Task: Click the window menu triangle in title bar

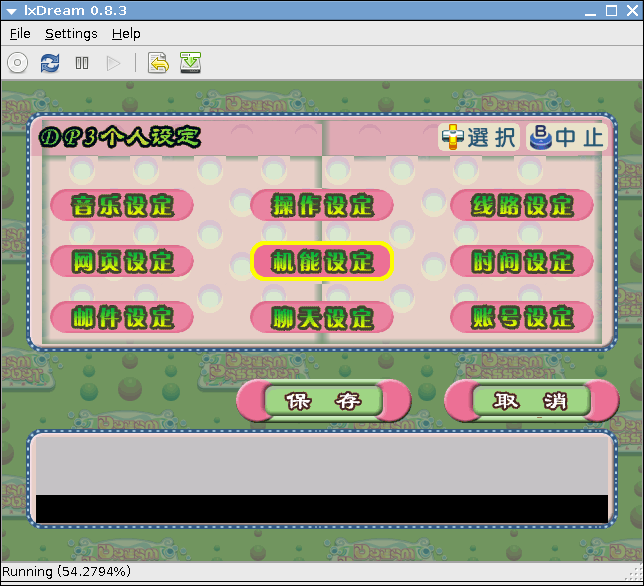Action: tap(12, 11)
